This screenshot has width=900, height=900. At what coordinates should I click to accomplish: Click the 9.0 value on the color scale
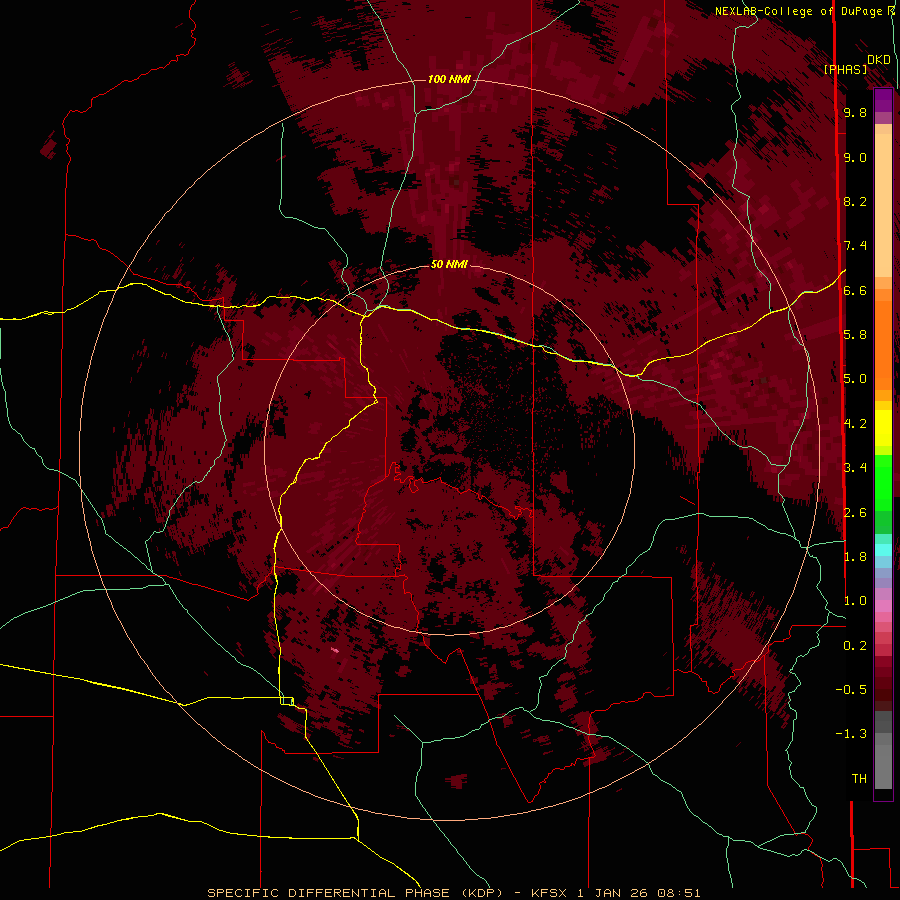coord(855,157)
